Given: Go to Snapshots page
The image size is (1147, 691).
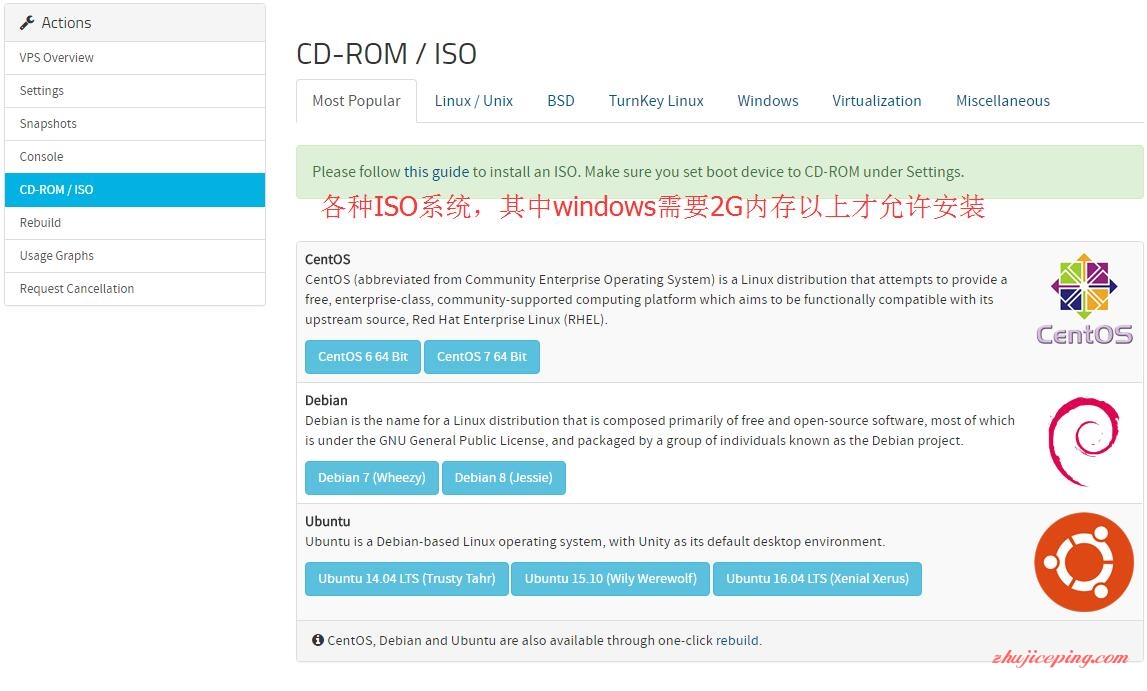Looking at the screenshot, I should (x=135, y=124).
